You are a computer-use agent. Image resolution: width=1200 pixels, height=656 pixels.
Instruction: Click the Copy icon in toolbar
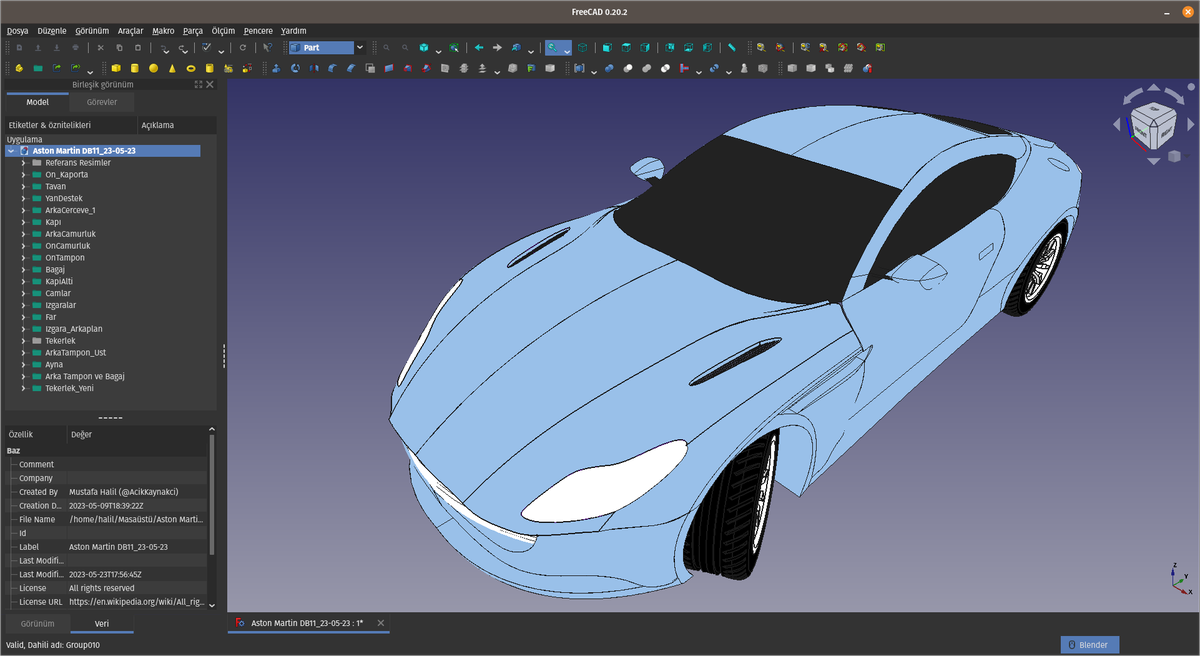click(119, 47)
